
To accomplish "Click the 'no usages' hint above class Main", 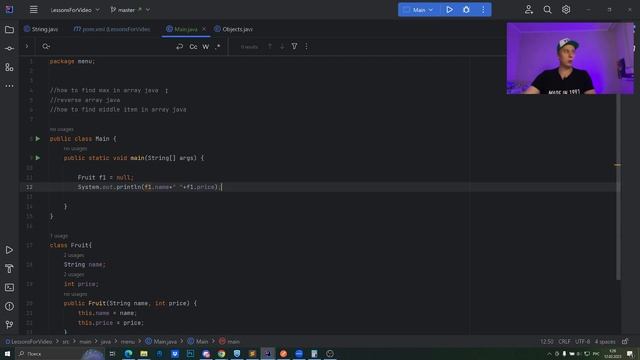I will click(x=61, y=129).
